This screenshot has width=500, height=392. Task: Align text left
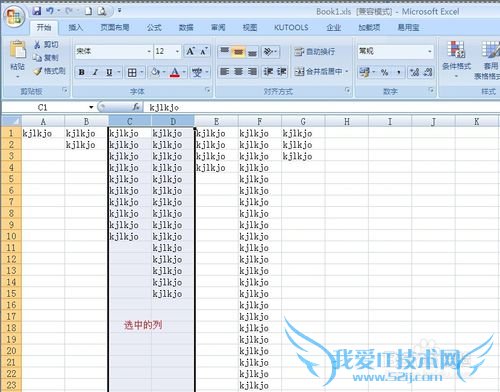pos(225,72)
